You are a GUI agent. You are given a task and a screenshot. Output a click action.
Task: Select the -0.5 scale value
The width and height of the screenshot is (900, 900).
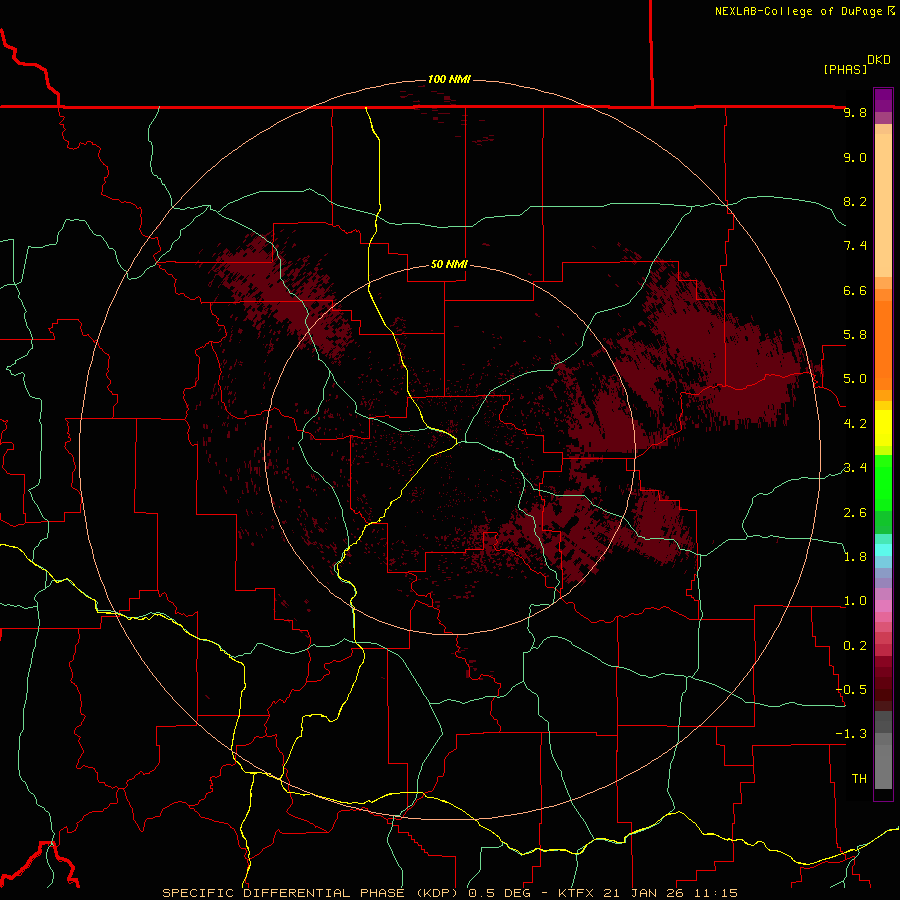click(x=851, y=690)
